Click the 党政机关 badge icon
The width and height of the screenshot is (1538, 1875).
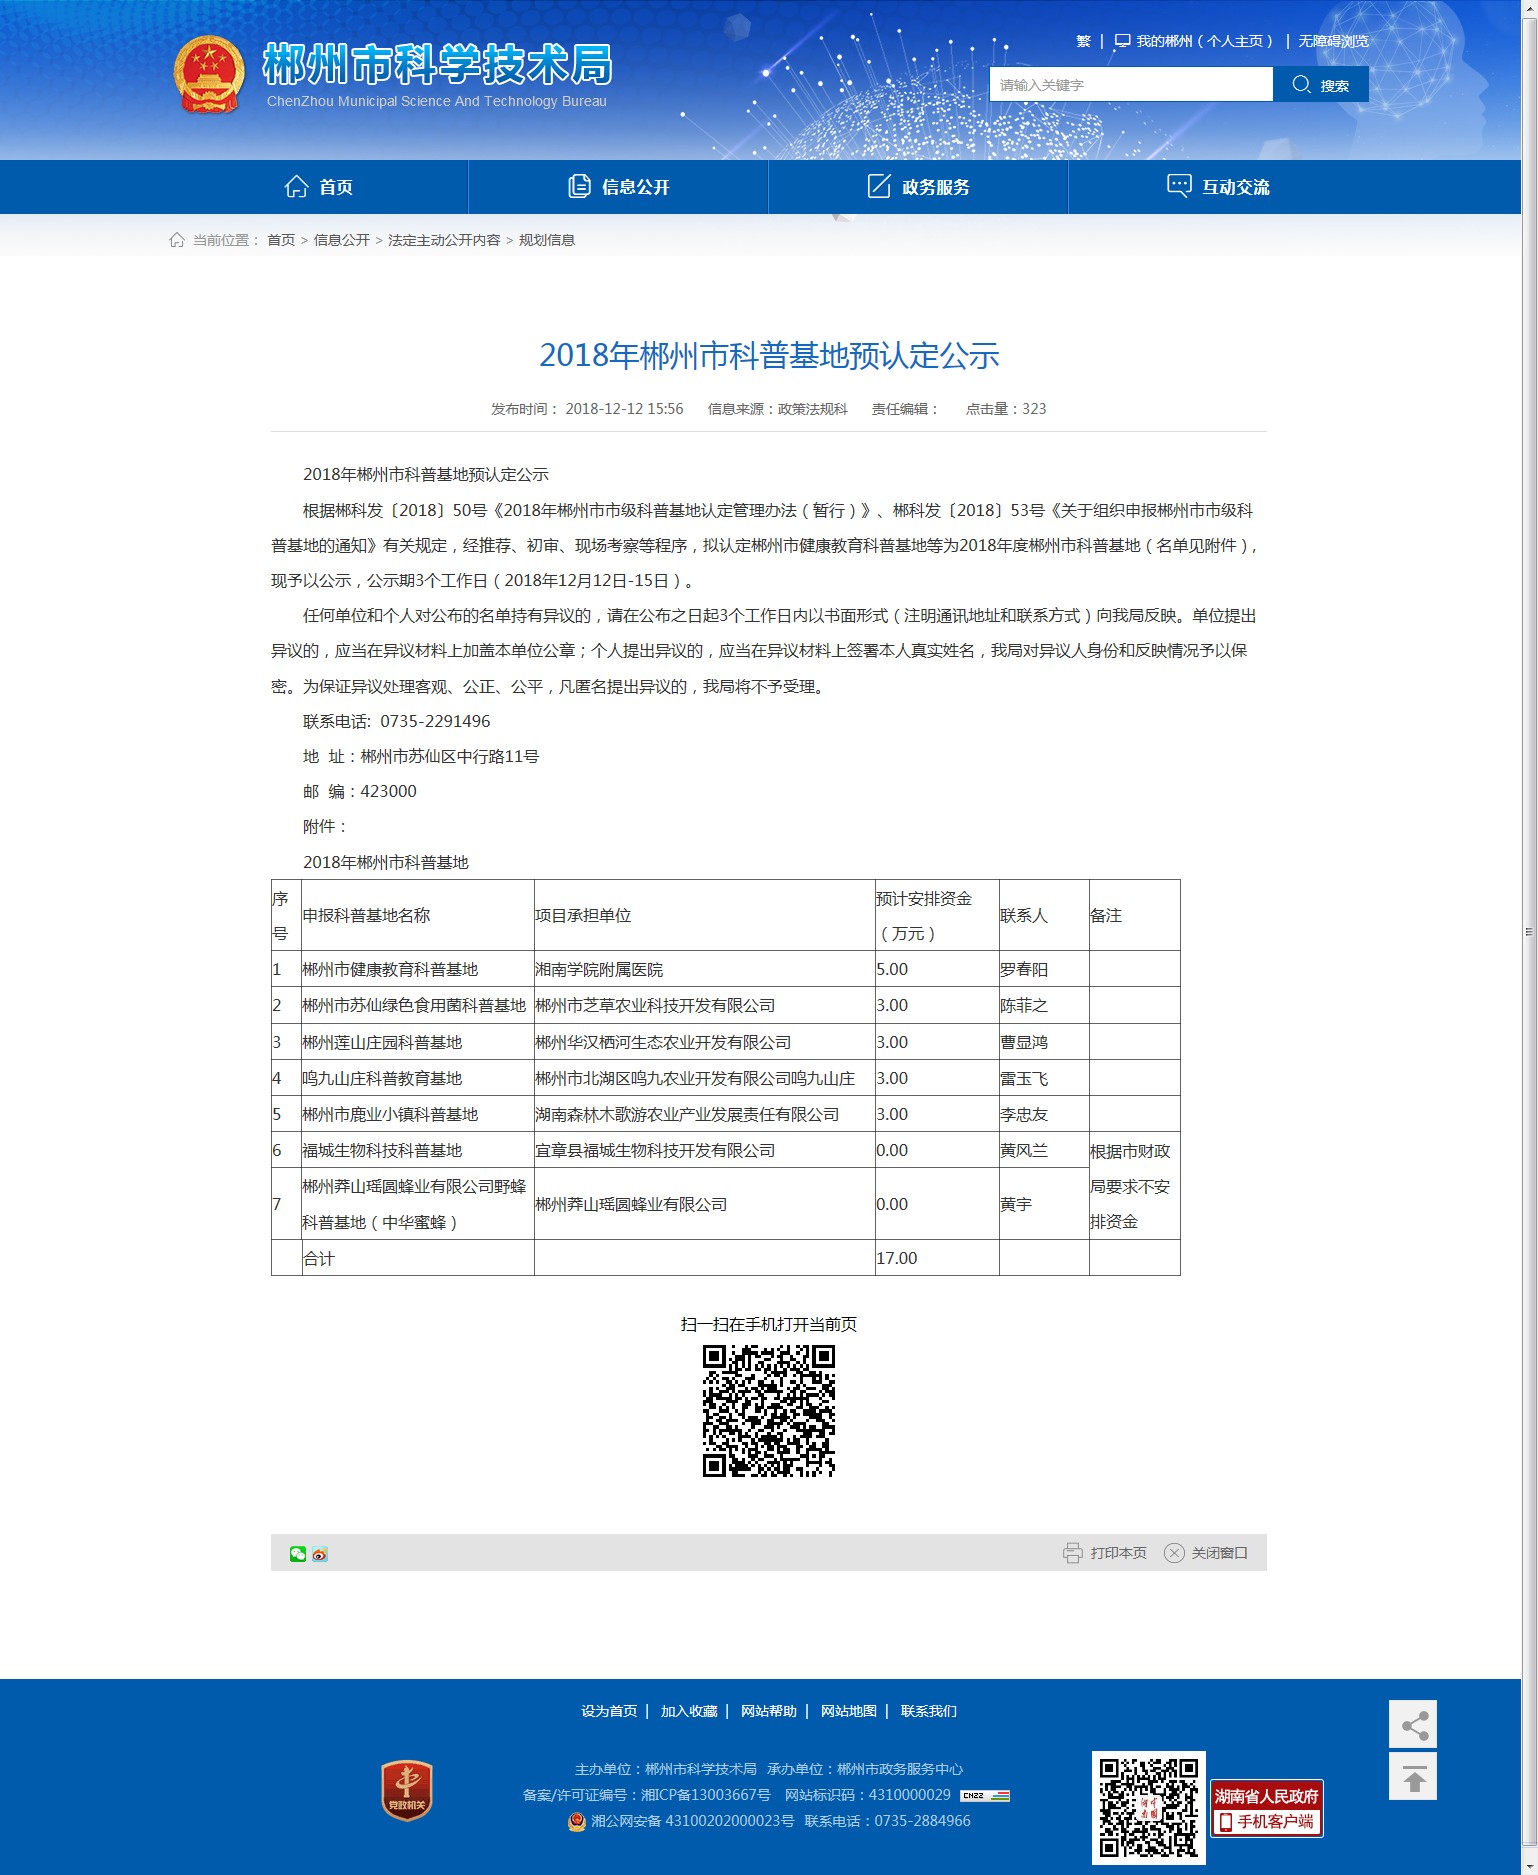tap(407, 1791)
